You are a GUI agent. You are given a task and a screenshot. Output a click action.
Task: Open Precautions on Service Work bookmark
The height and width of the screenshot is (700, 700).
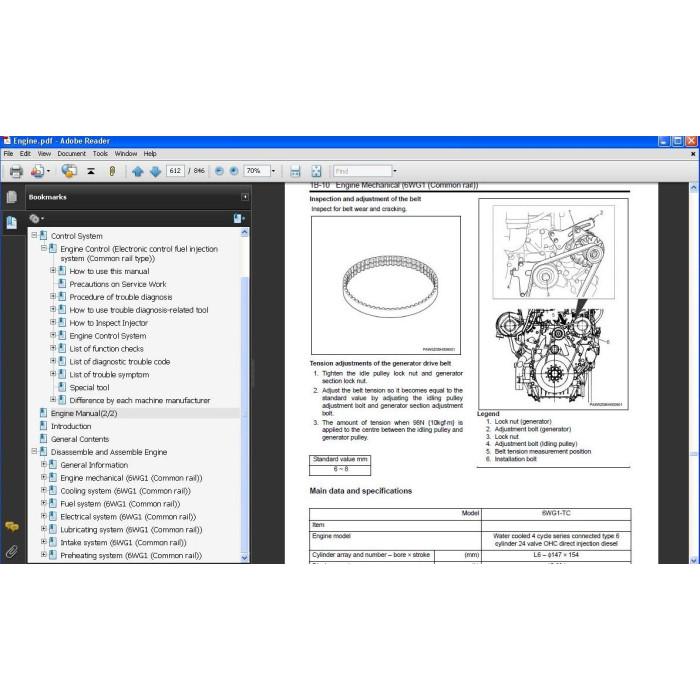coord(117,284)
